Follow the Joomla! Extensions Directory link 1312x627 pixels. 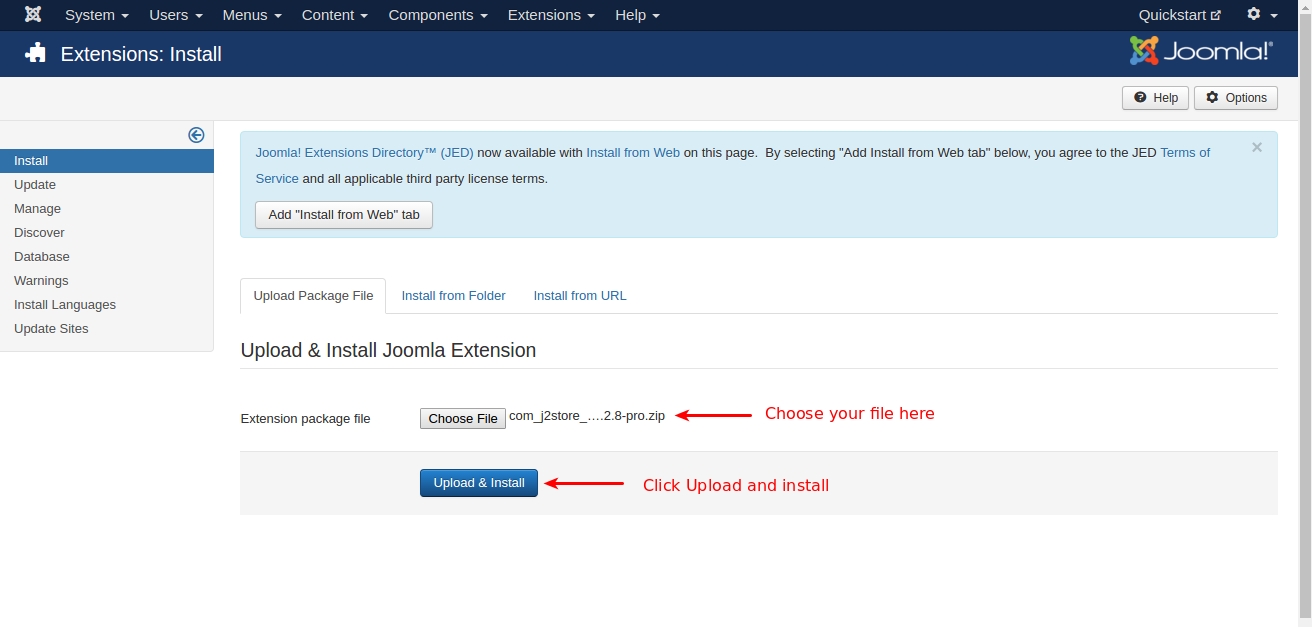coord(364,153)
